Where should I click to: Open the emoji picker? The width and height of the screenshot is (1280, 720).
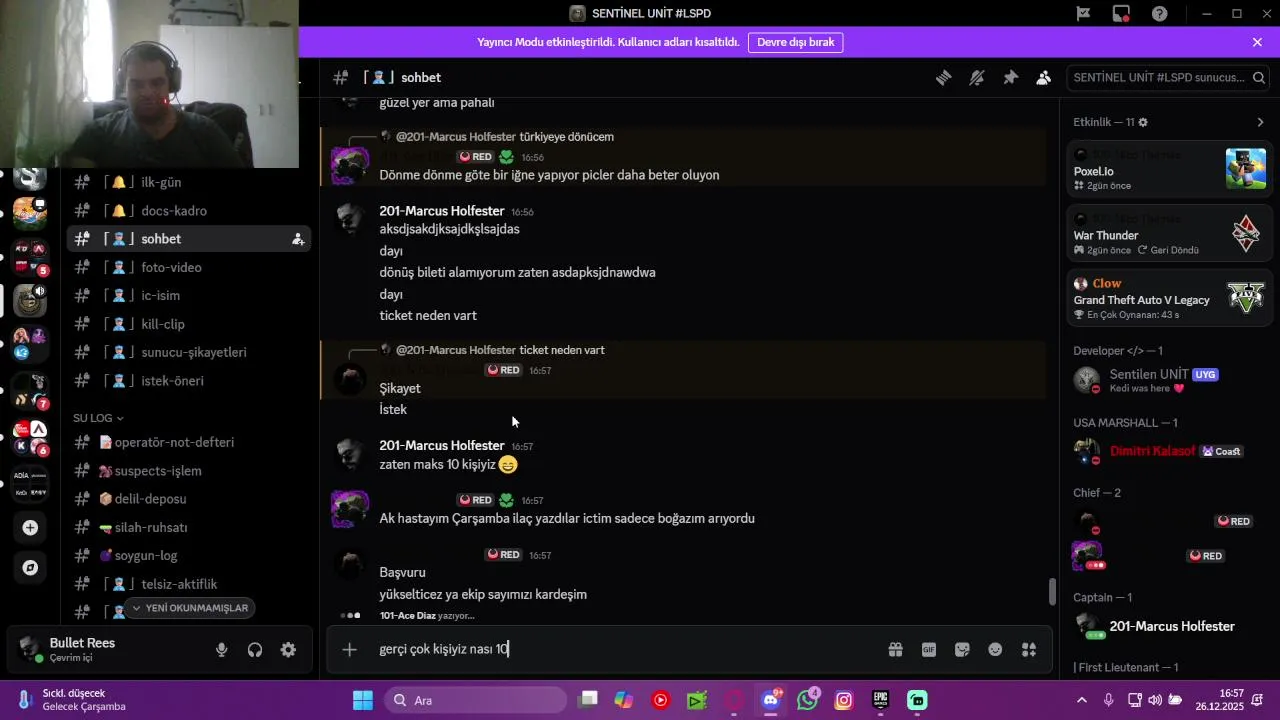pos(995,650)
